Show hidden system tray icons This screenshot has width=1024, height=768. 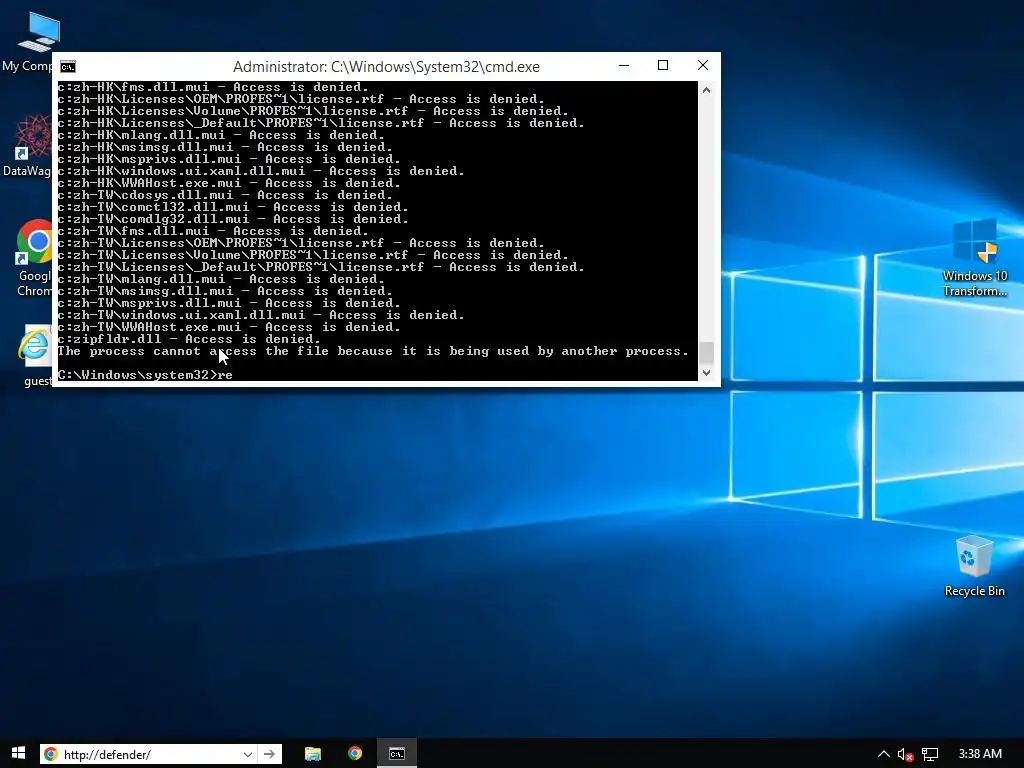pos(883,754)
